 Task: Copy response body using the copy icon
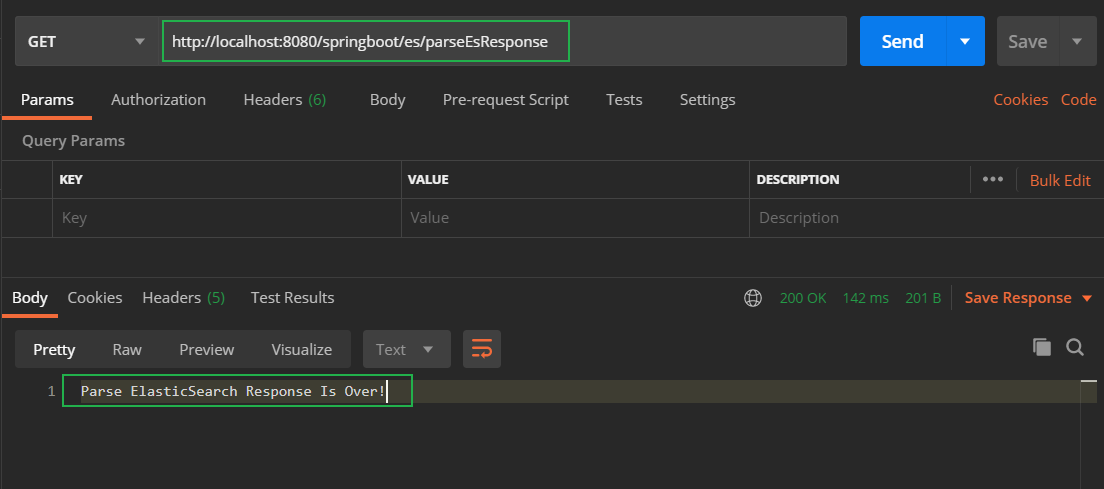(x=1042, y=347)
